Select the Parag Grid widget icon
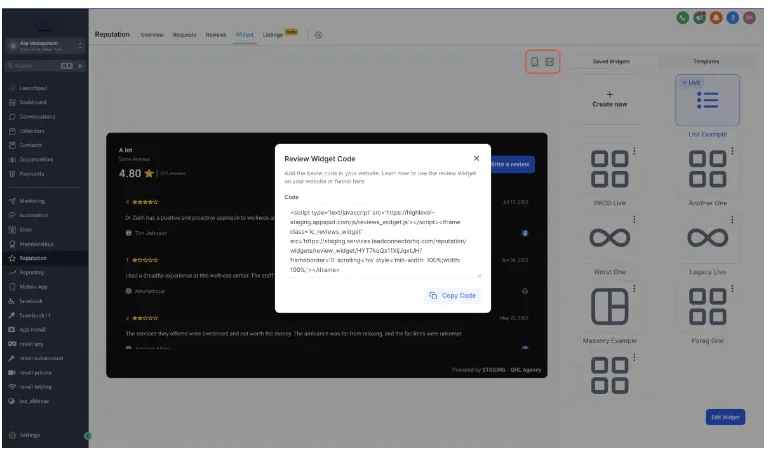 point(707,307)
